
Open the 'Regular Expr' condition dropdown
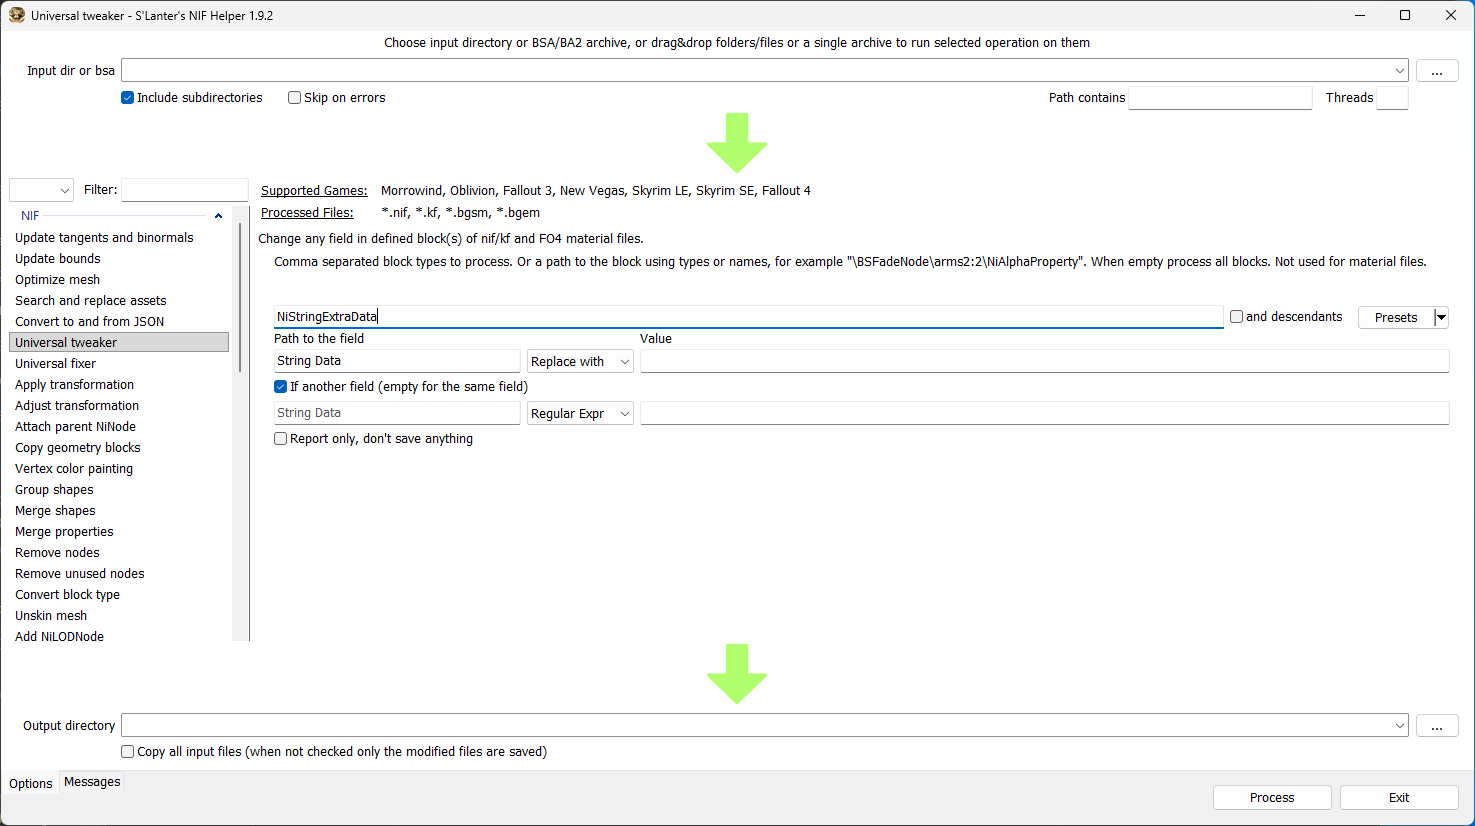tap(580, 413)
